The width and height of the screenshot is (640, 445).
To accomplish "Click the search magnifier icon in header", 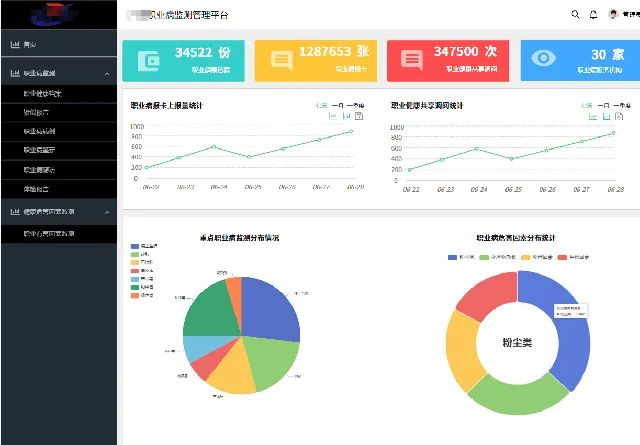I will (x=575, y=15).
